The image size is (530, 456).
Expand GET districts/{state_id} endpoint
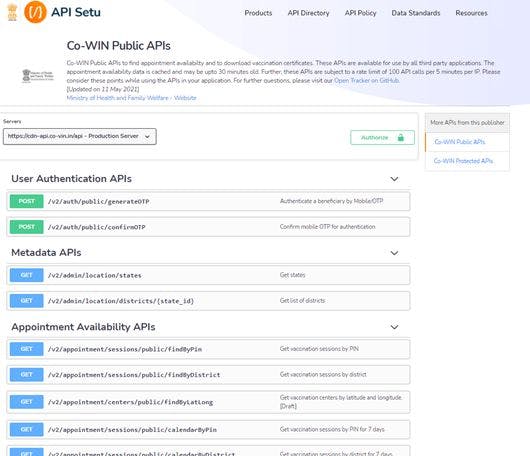click(x=208, y=301)
